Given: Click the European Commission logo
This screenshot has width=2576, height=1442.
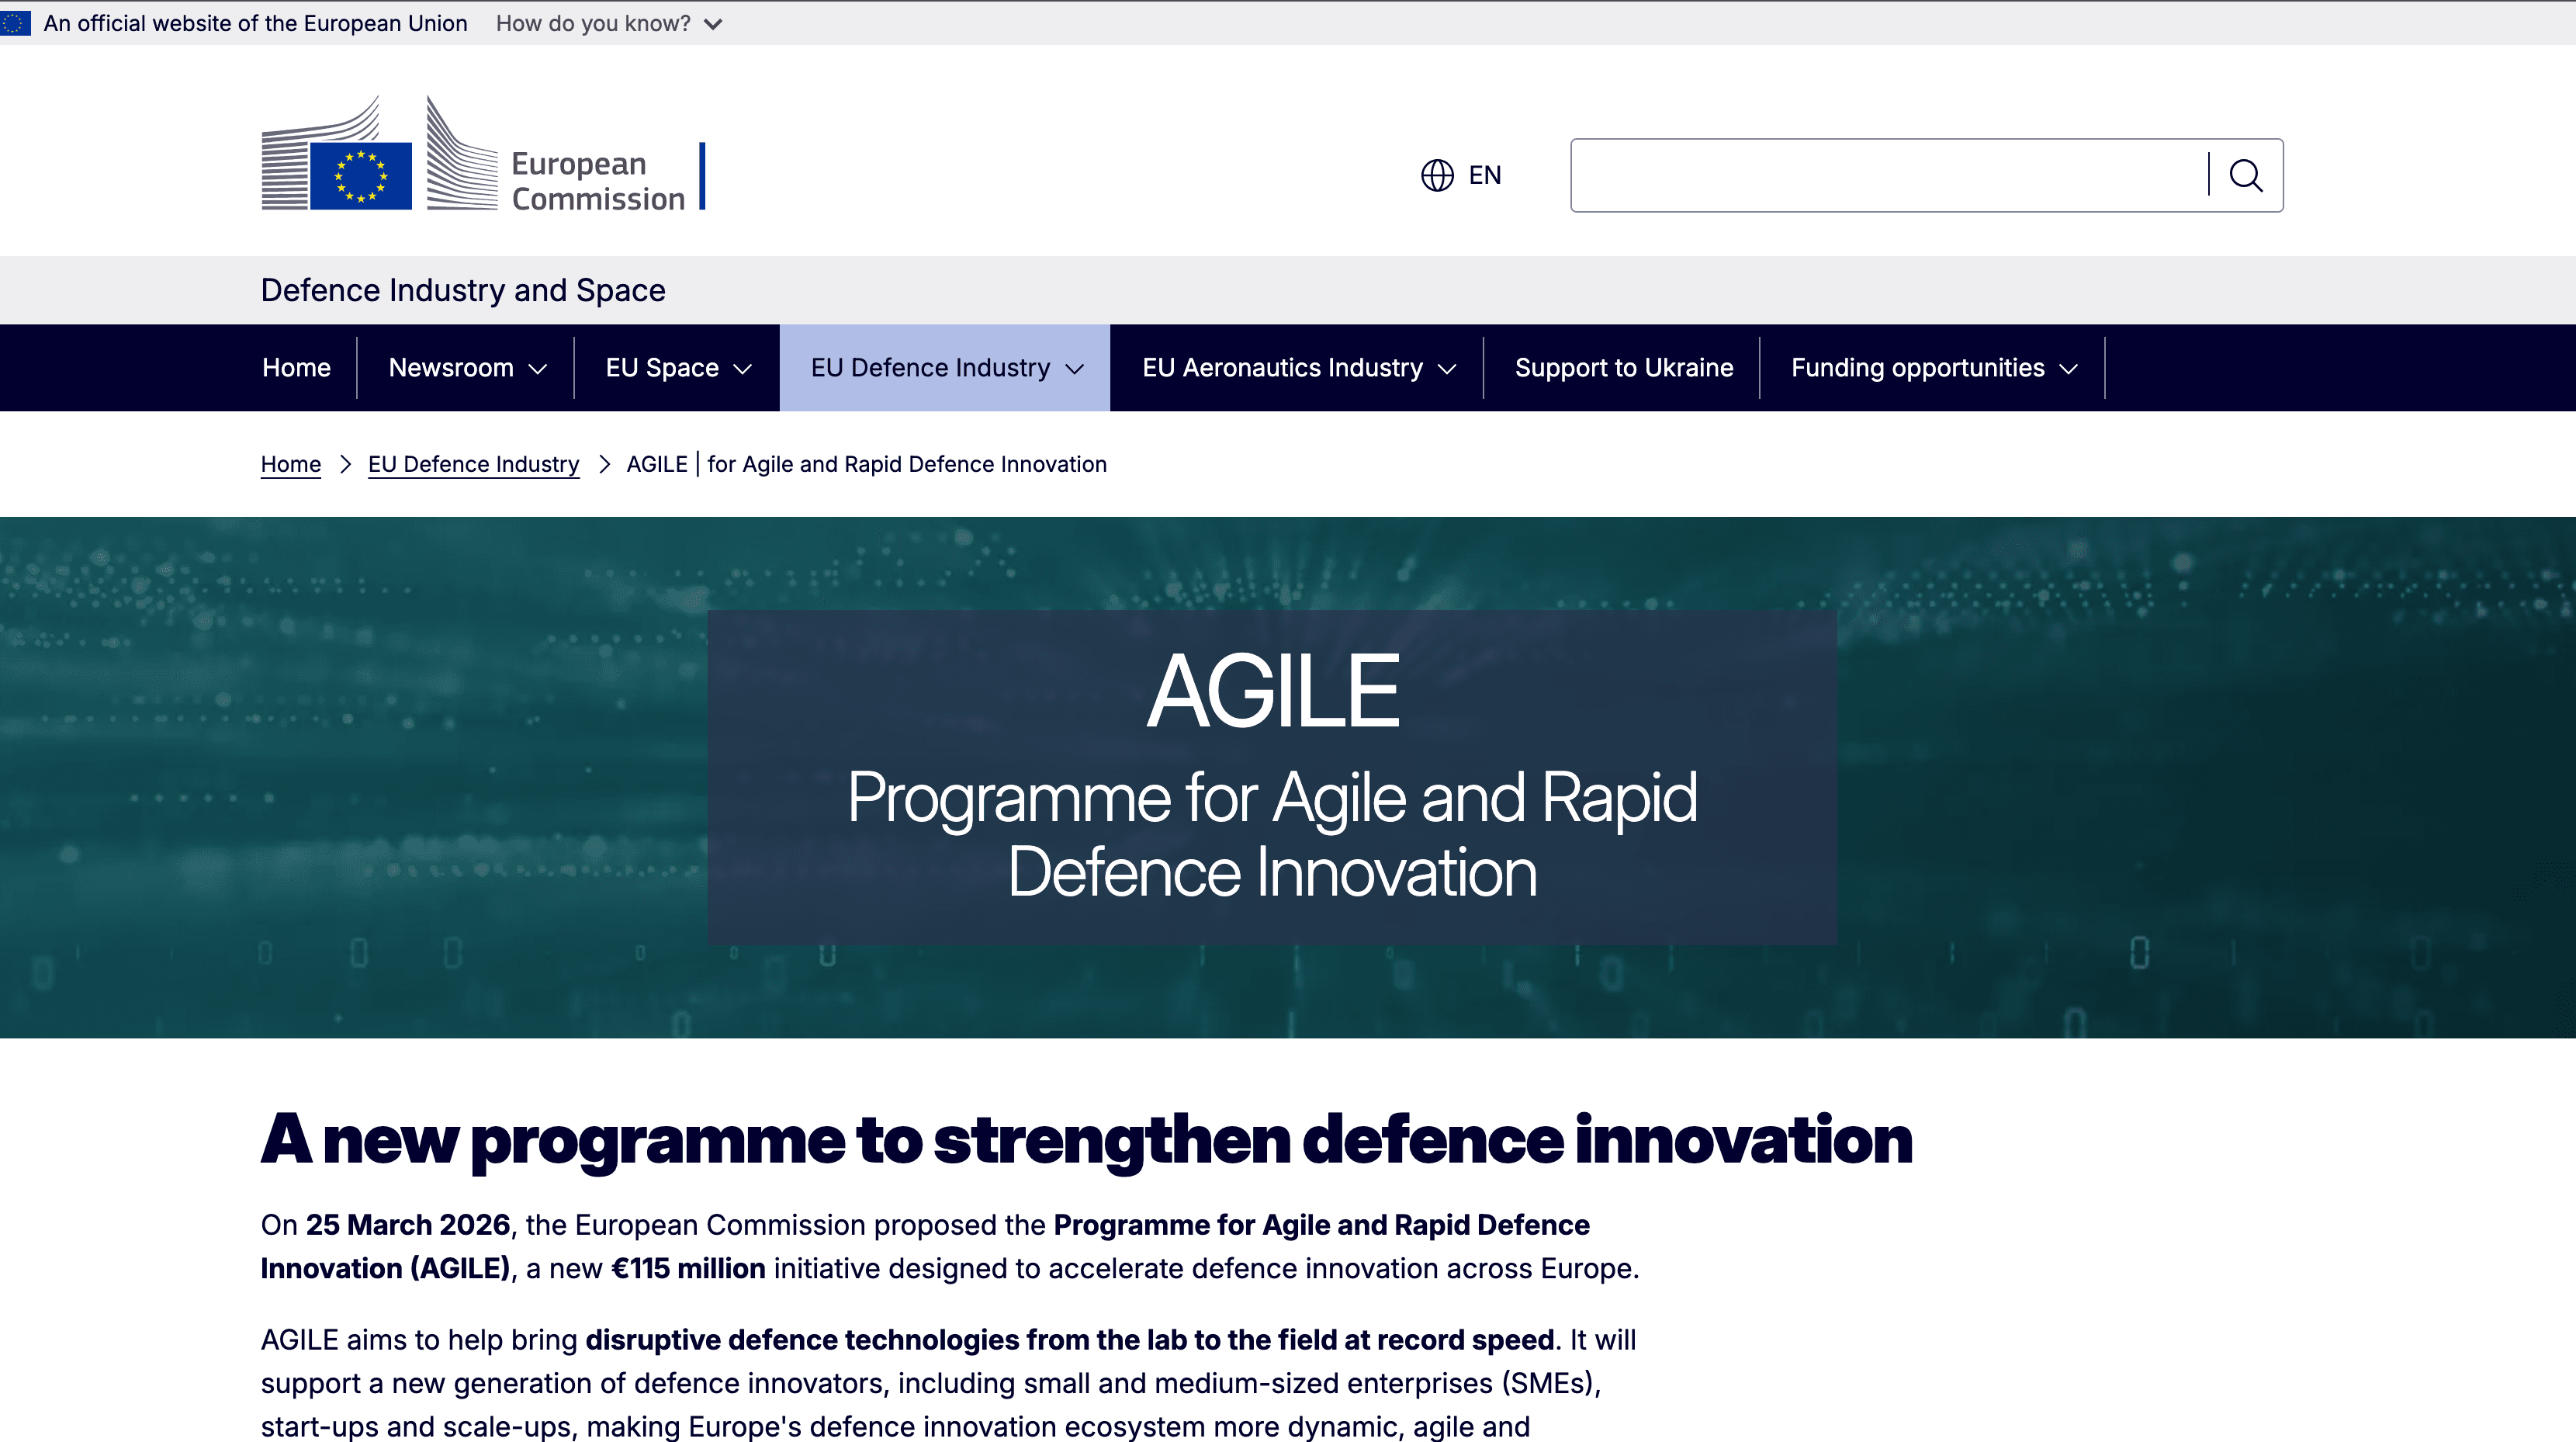Looking at the screenshot, I should point(483,153).
